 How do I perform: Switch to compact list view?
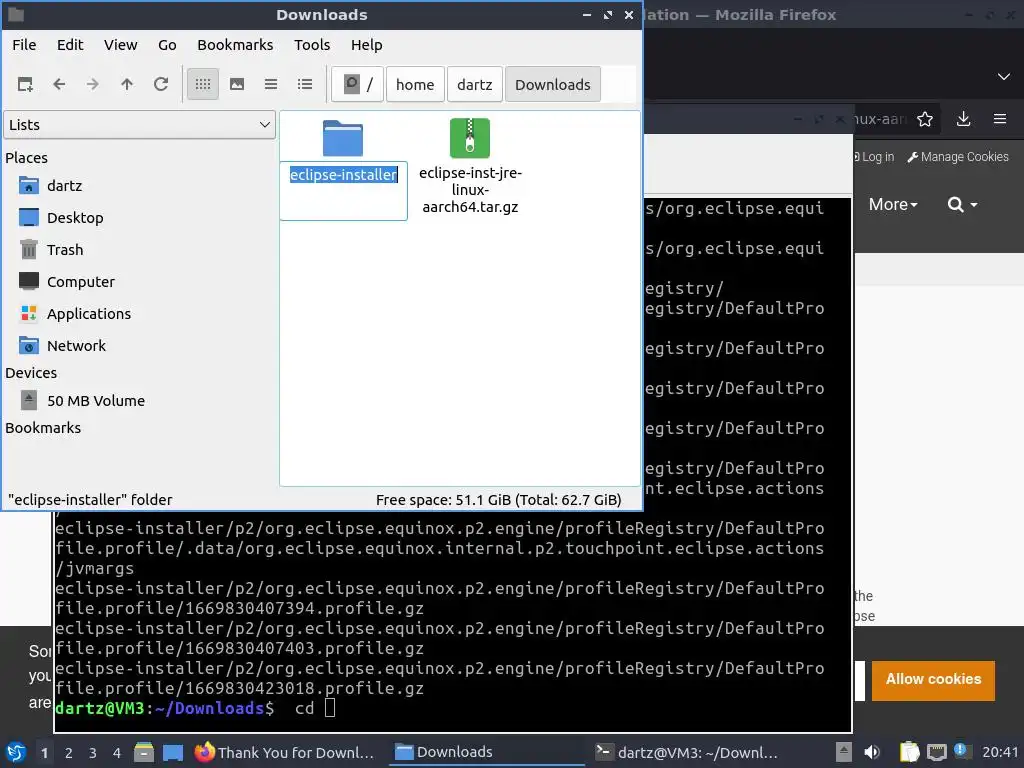point(271,84)
